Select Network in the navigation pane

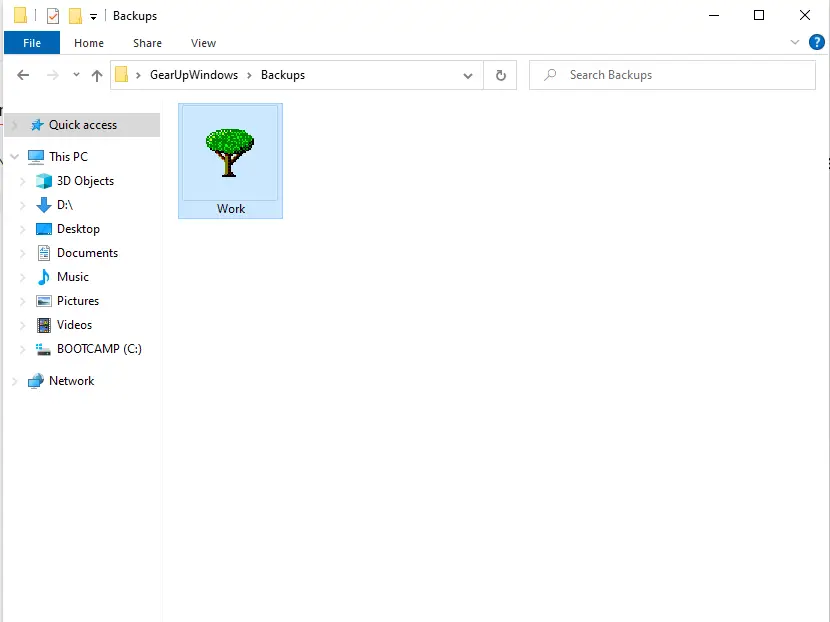pos(71,381)
